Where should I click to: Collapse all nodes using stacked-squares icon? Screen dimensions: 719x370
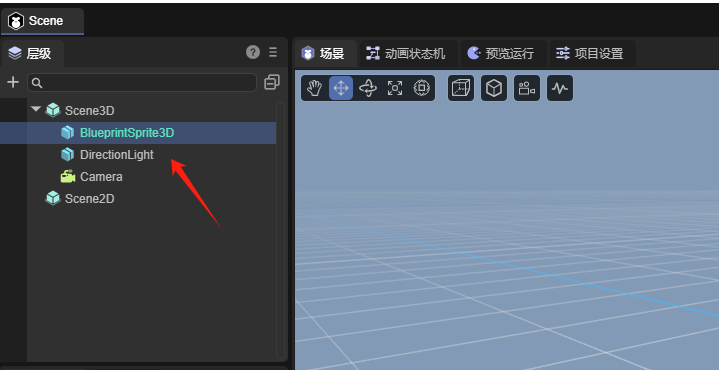click(272, 83)
